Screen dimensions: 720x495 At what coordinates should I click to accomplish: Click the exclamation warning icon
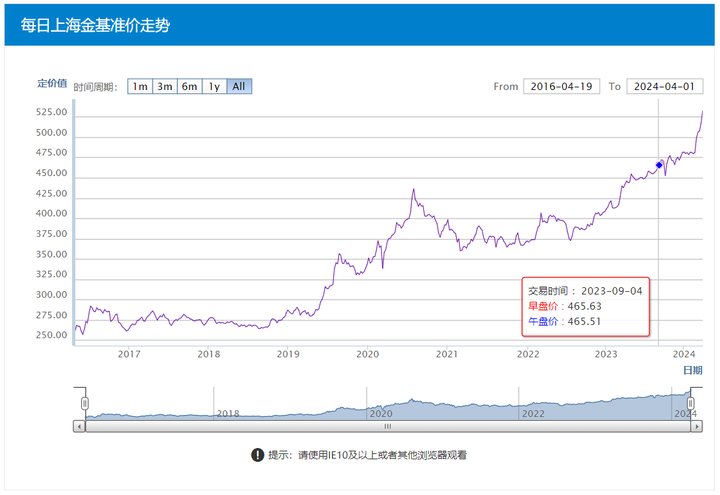[257, 455]
